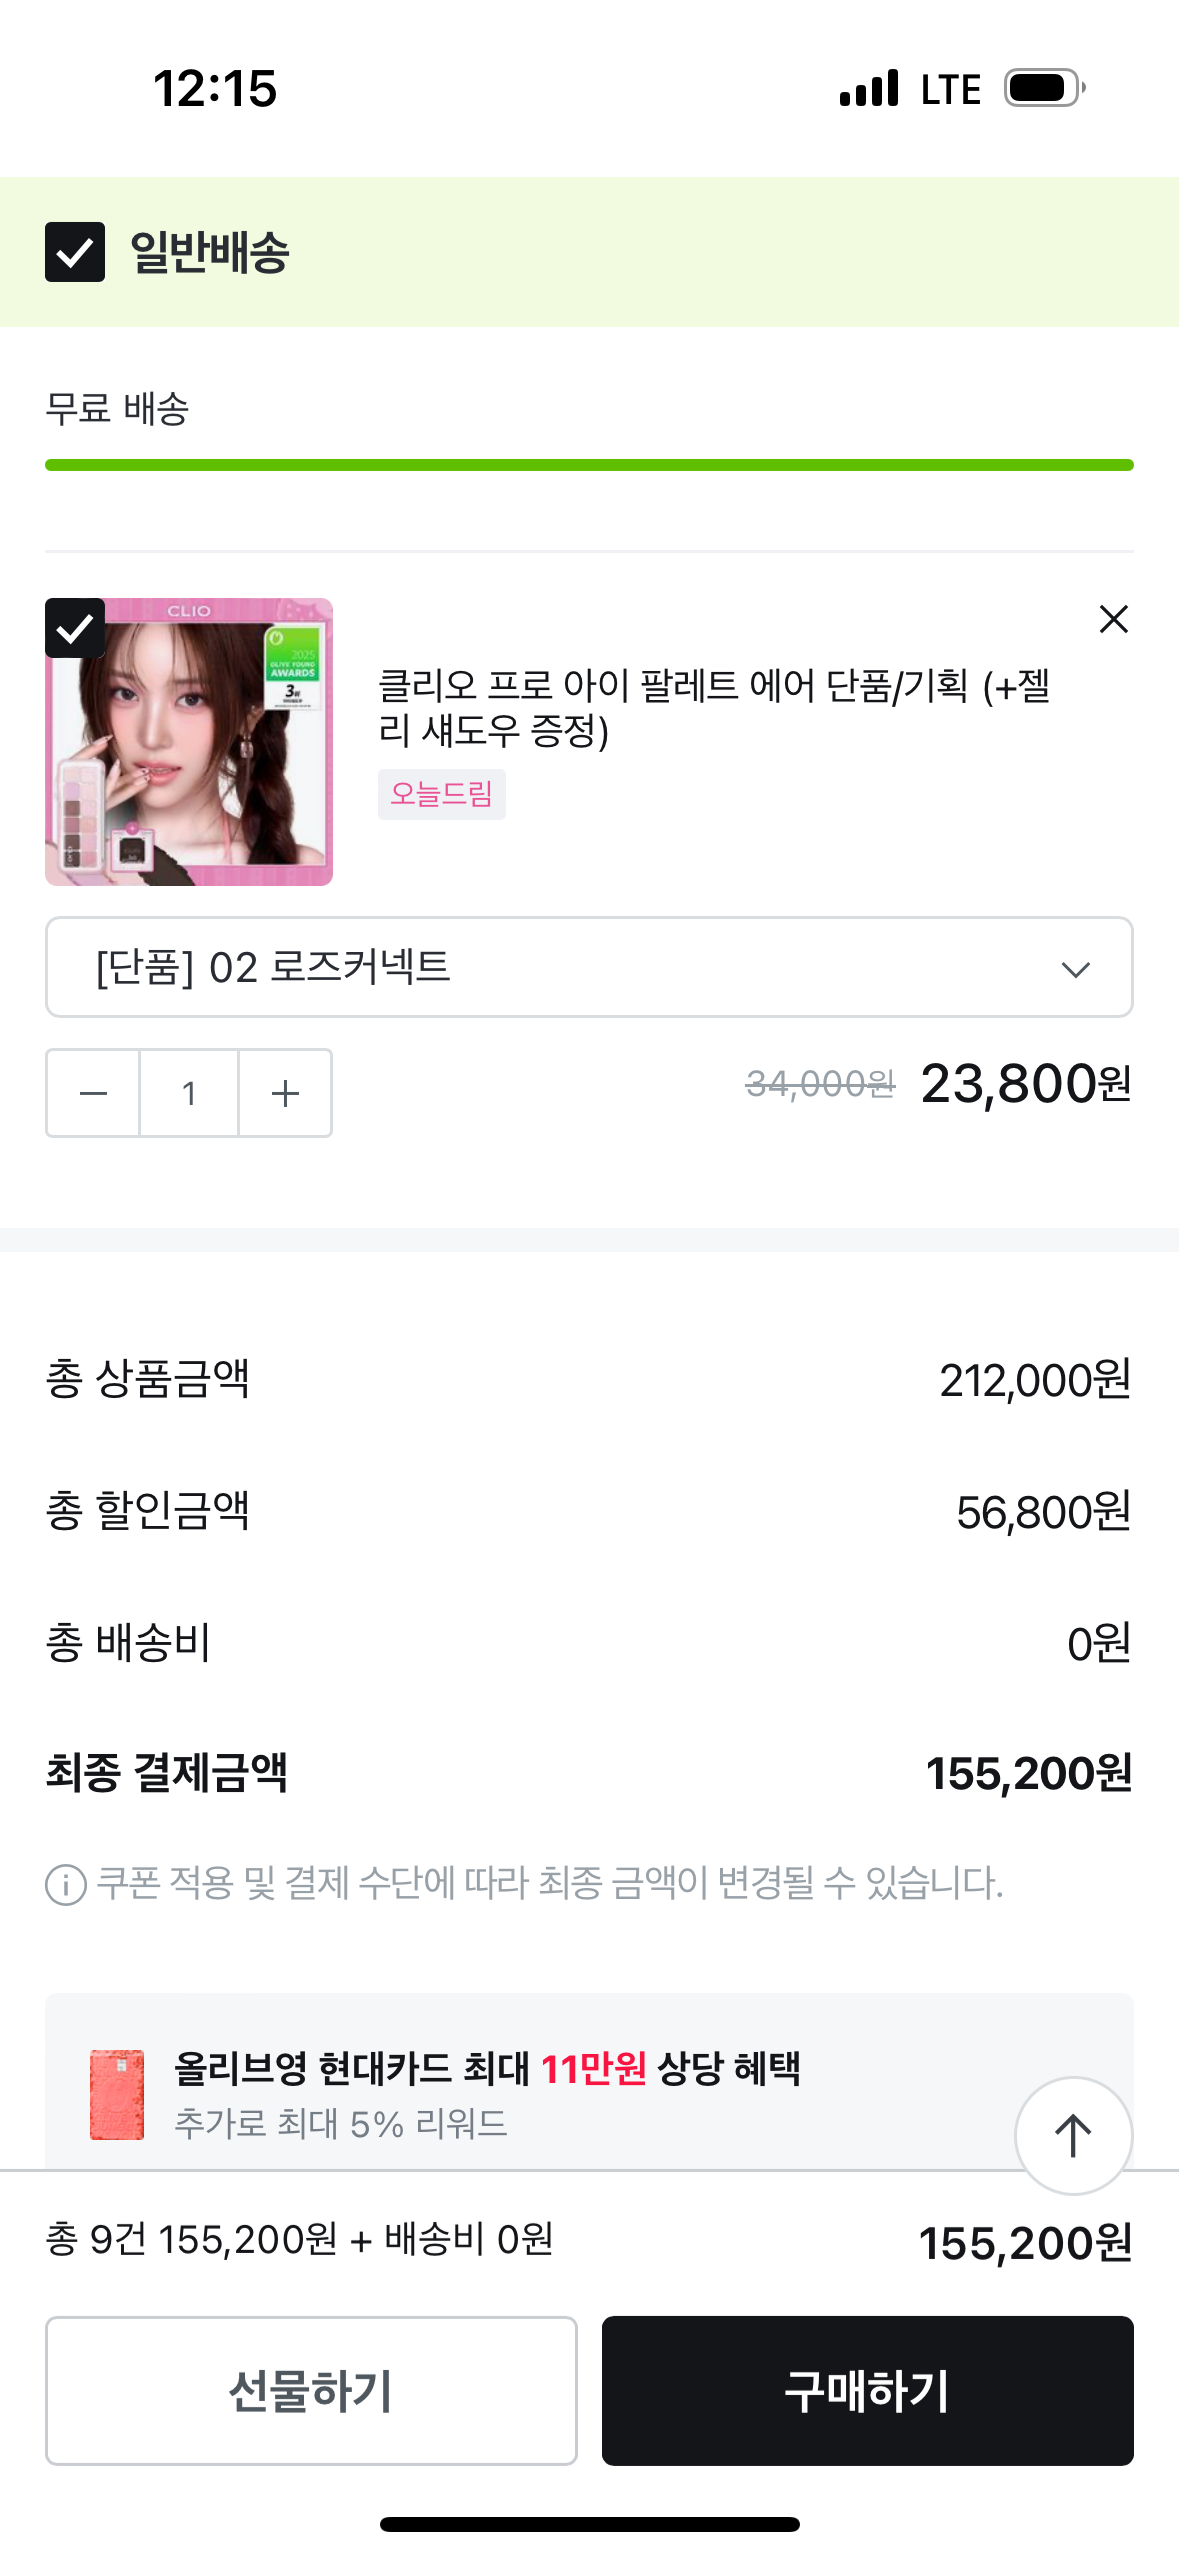Viewport: 1179px width, 2556px height.
Task: Tap the cellular signal bars icon
Action: pyautogui.click(x=869, y=88)
